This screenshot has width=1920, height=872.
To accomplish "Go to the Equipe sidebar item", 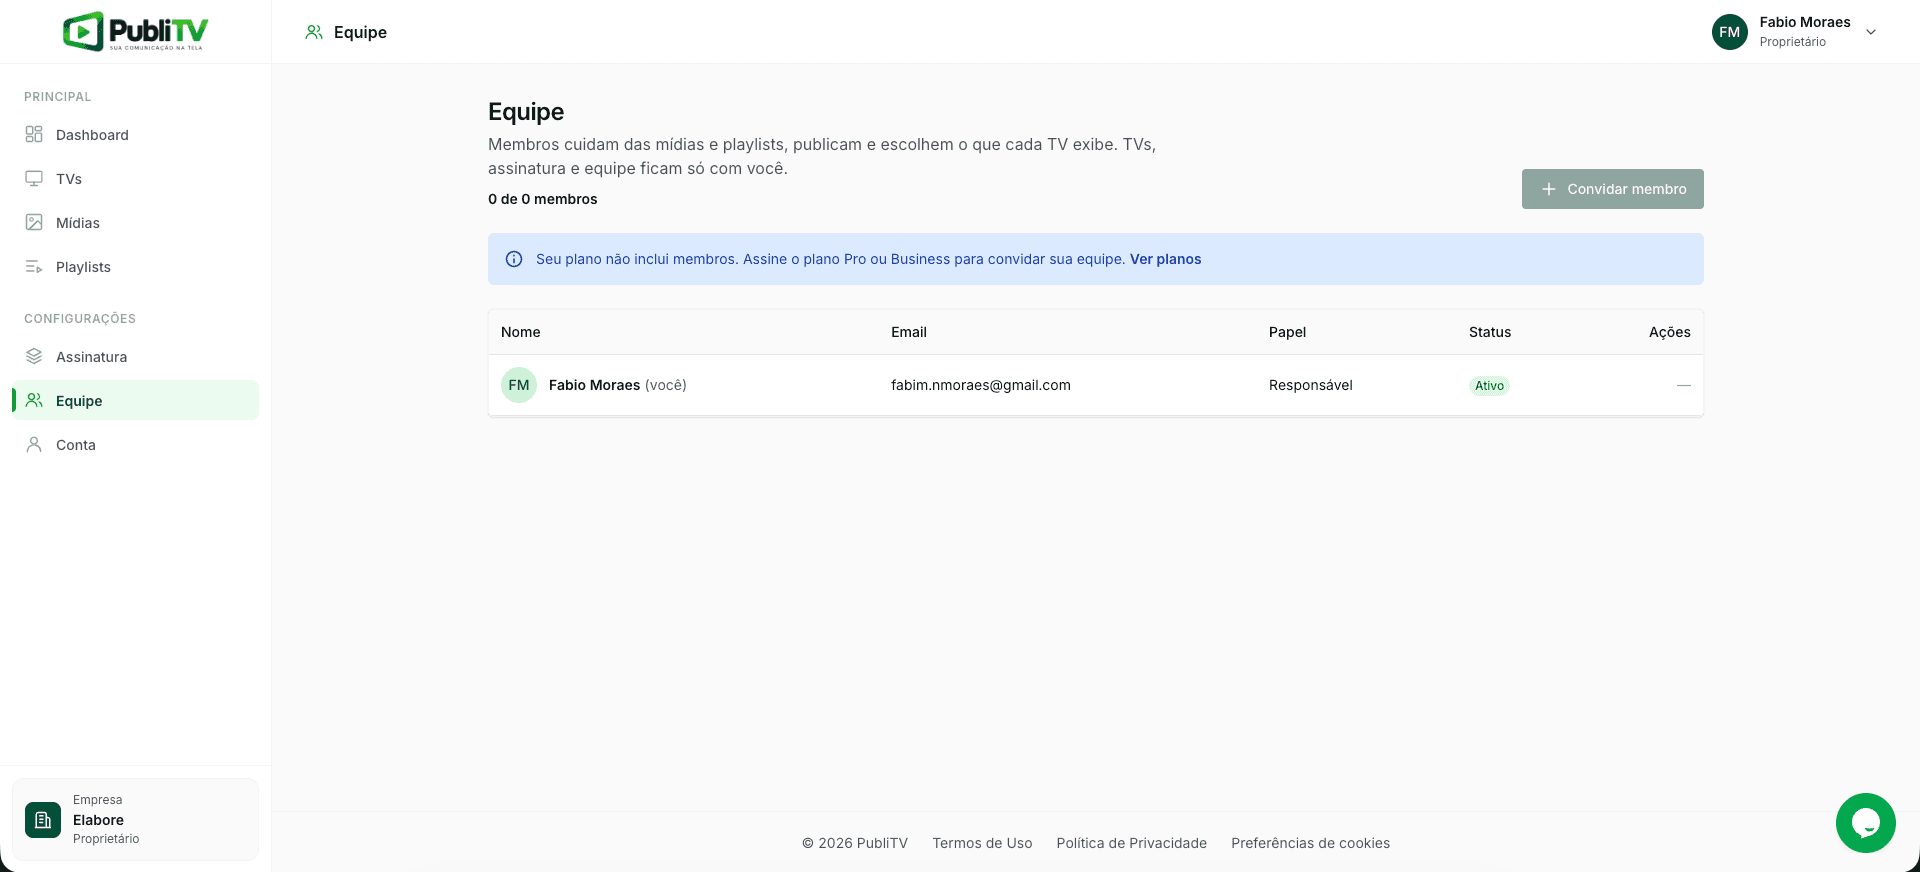I will point(135,400).
